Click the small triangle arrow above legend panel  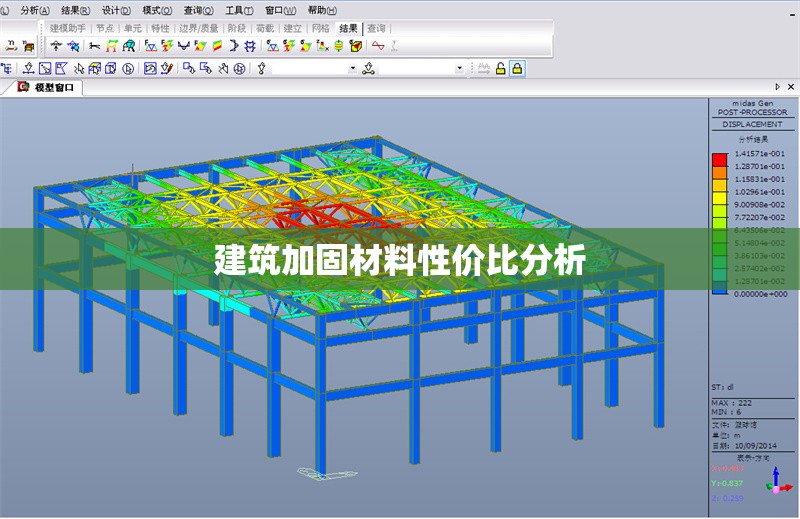tap(777, 88)
